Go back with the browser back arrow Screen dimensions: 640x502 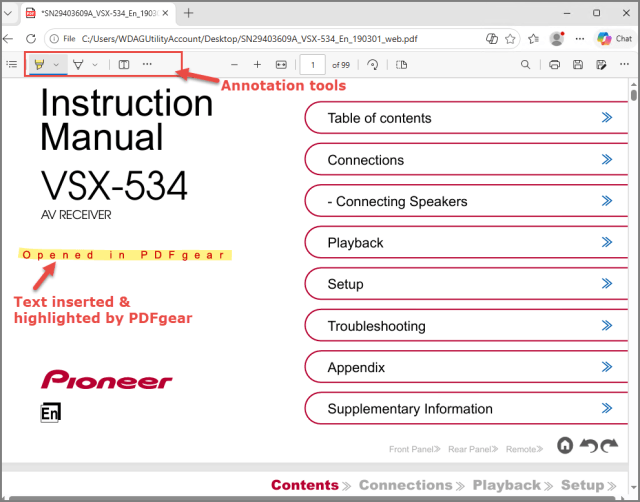point(8,39)
